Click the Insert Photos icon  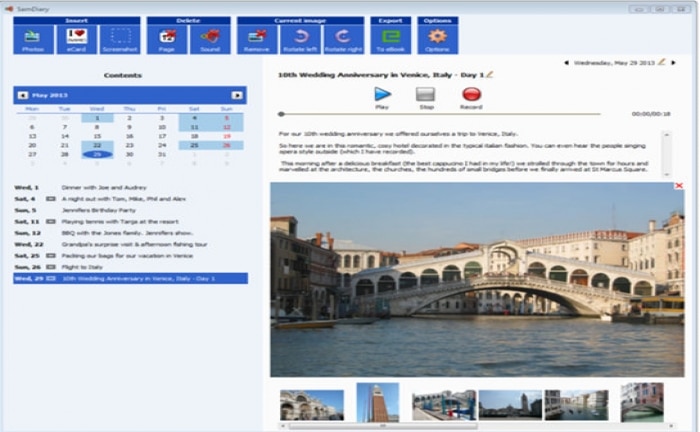(33, 38)
